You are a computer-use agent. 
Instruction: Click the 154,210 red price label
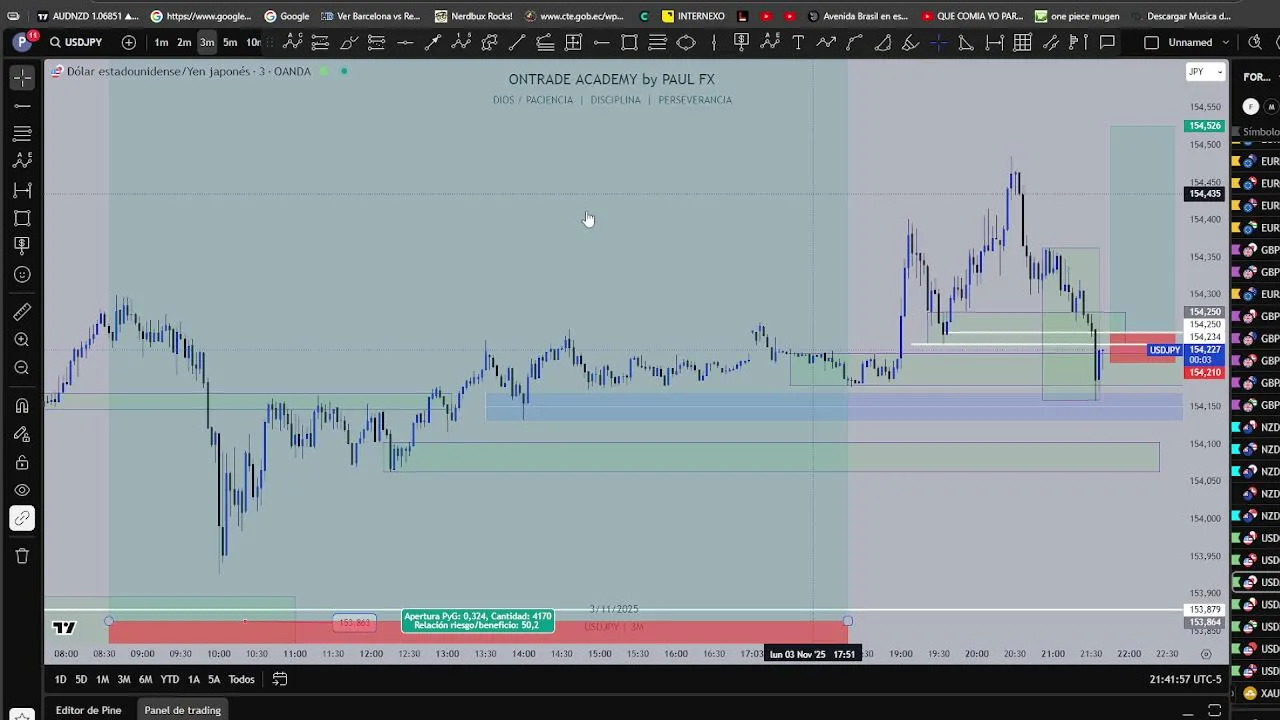coord(1204,372)
